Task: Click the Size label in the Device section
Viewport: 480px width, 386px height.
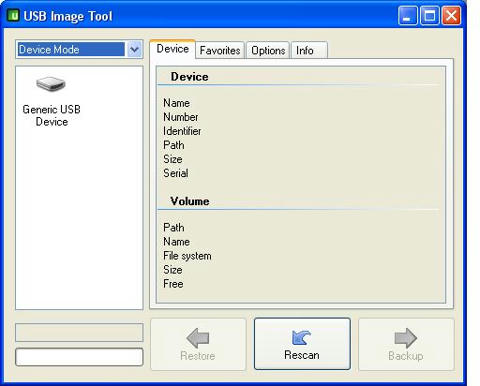Action: coord(173,159)
